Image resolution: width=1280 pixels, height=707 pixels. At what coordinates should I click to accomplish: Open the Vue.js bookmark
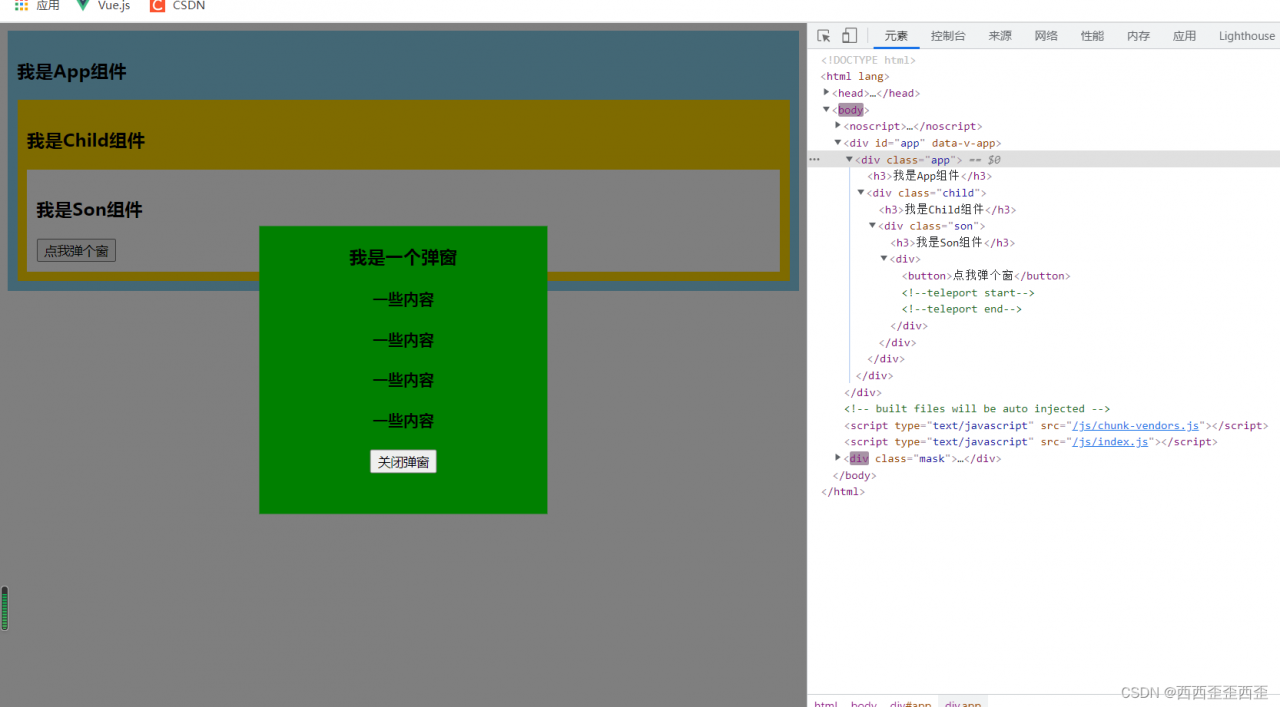click(104, 6)
